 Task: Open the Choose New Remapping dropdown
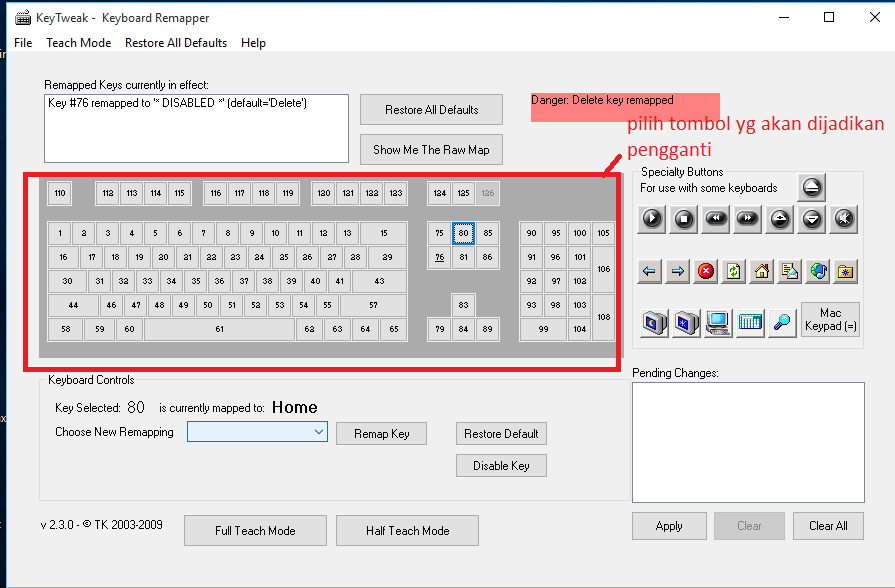point(257,432)
